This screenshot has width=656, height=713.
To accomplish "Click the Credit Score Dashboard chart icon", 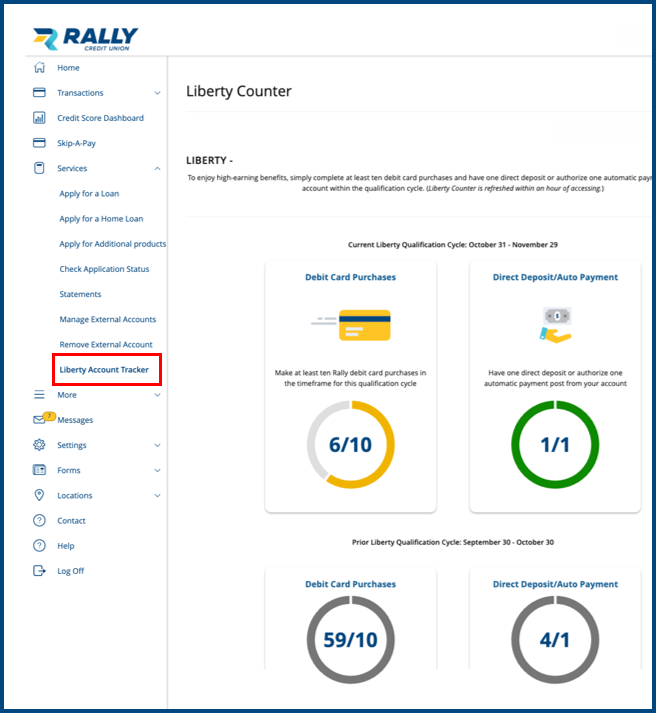I will (x=40, y=118).
